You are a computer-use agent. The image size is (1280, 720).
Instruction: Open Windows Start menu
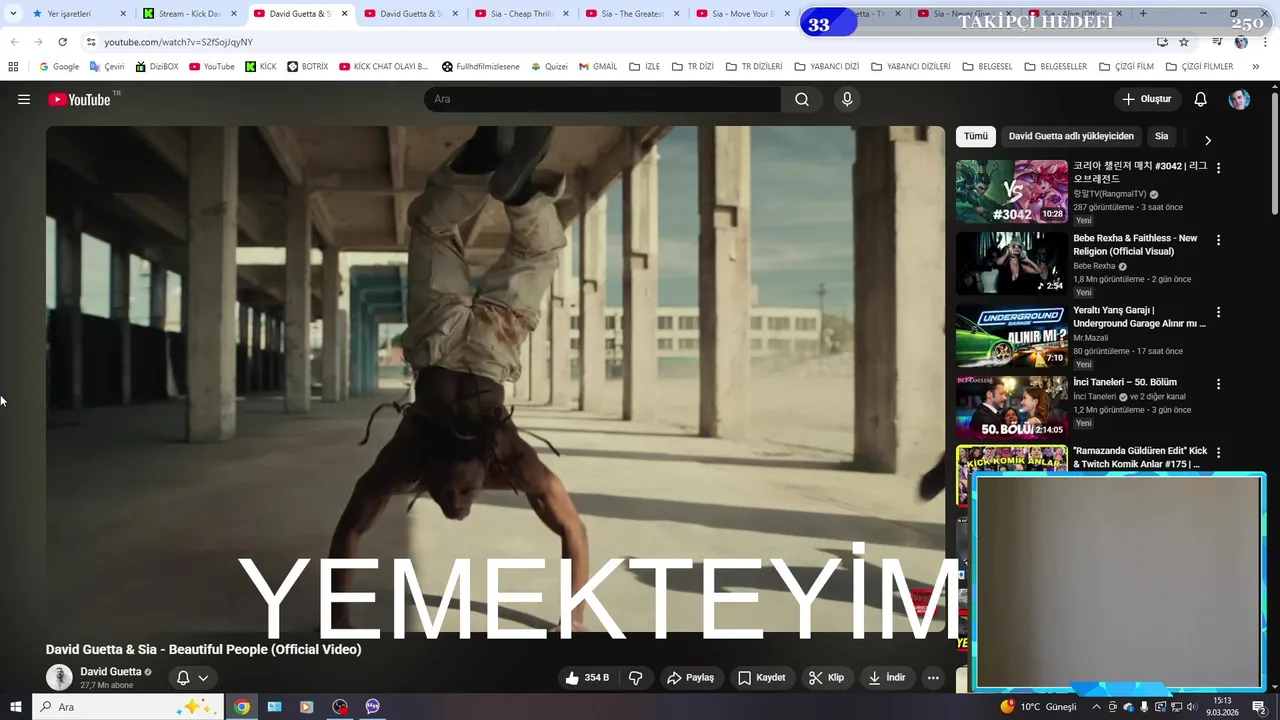point(15,707)
